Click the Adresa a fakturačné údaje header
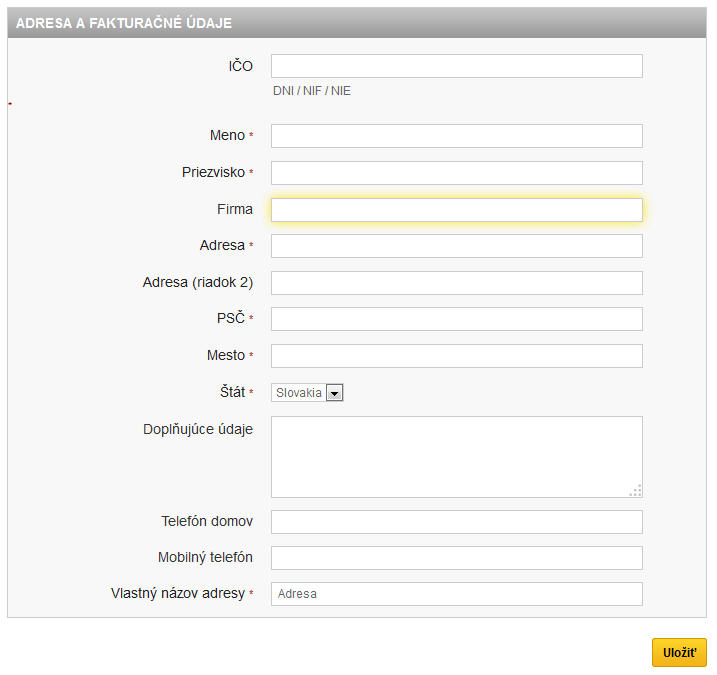This screenshot has height=675, width=717. [125, 23]
